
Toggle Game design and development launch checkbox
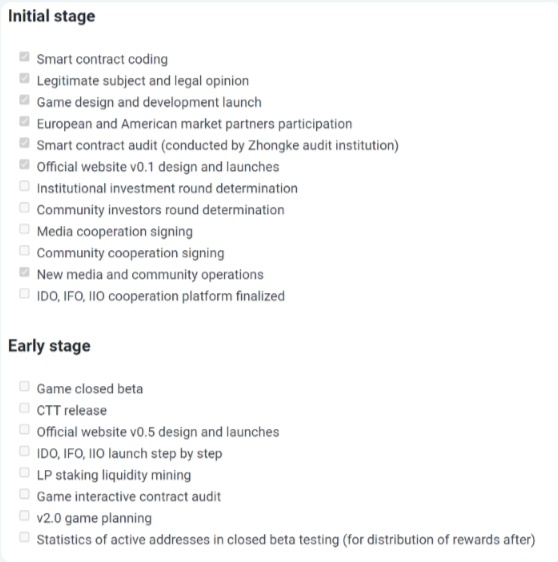(x=24, y=100)
